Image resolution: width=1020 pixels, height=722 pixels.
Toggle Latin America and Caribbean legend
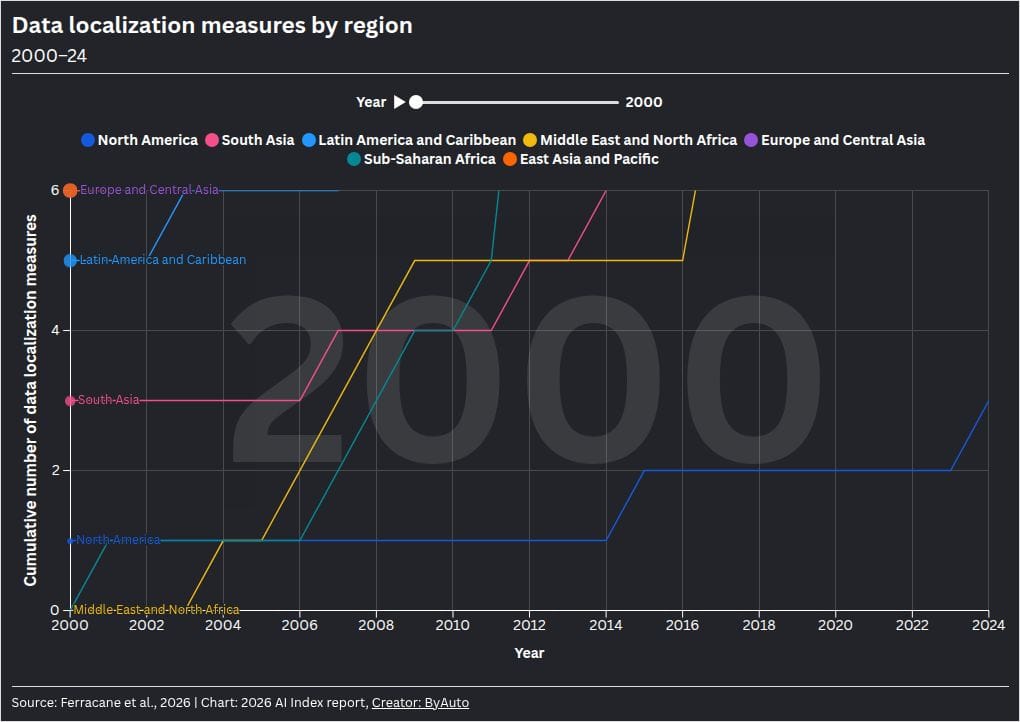(409, 140)
